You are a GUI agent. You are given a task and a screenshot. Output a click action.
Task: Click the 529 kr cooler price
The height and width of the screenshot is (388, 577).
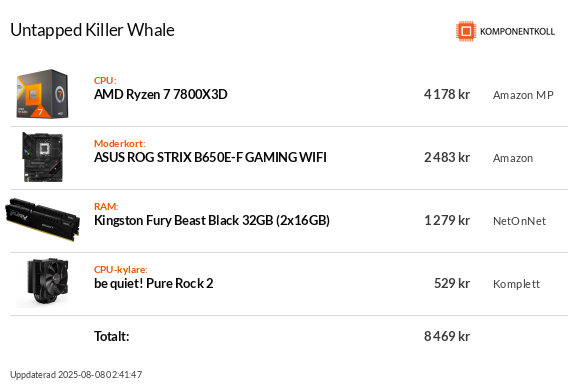(452, 283)
